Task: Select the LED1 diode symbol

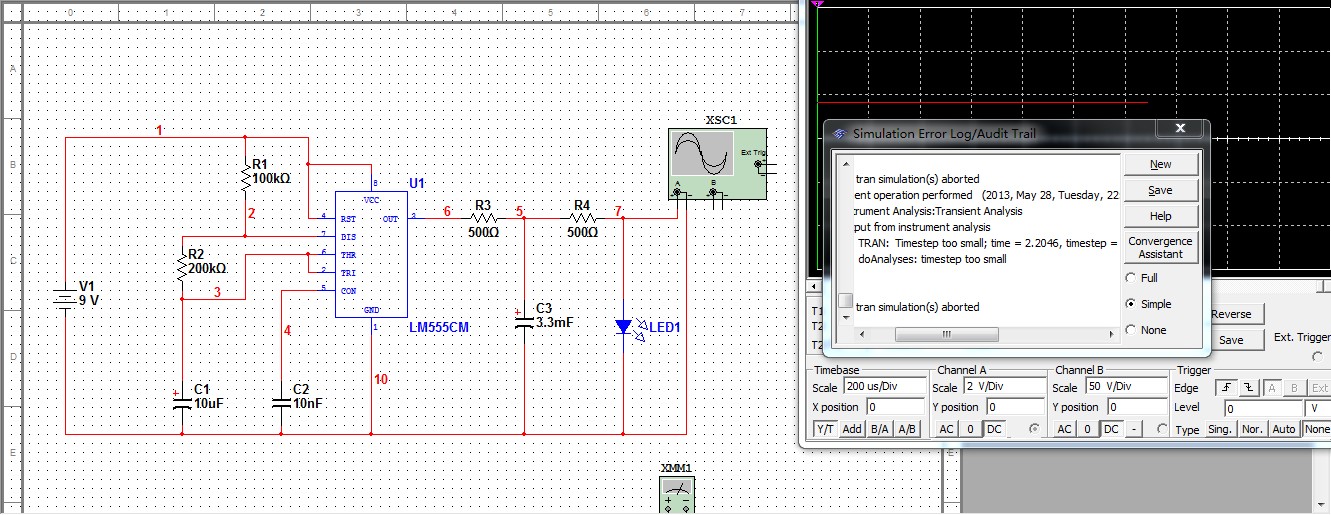Action: (624, 326)
